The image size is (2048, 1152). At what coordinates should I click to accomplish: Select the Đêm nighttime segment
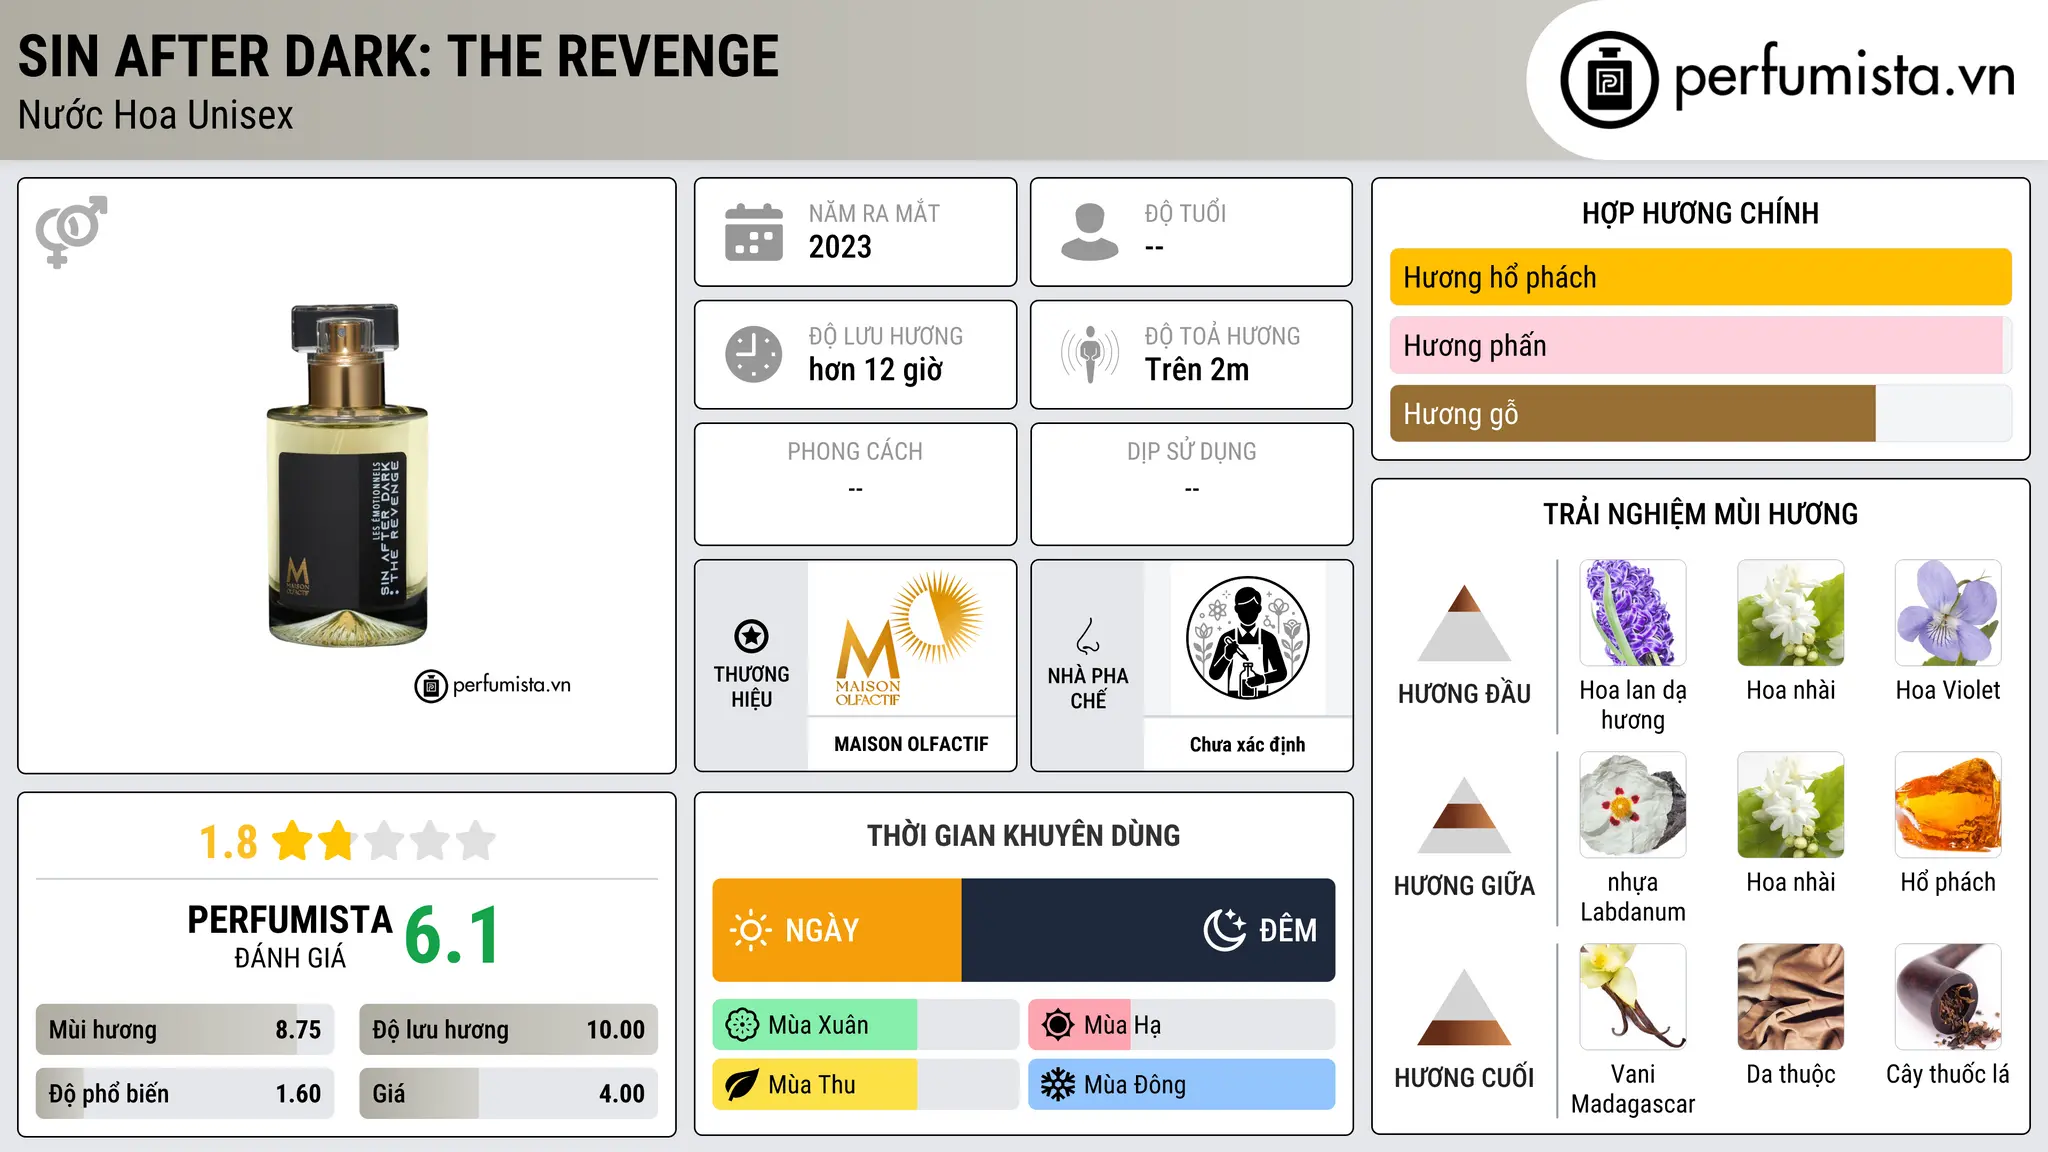click(x=1148, y=930)
